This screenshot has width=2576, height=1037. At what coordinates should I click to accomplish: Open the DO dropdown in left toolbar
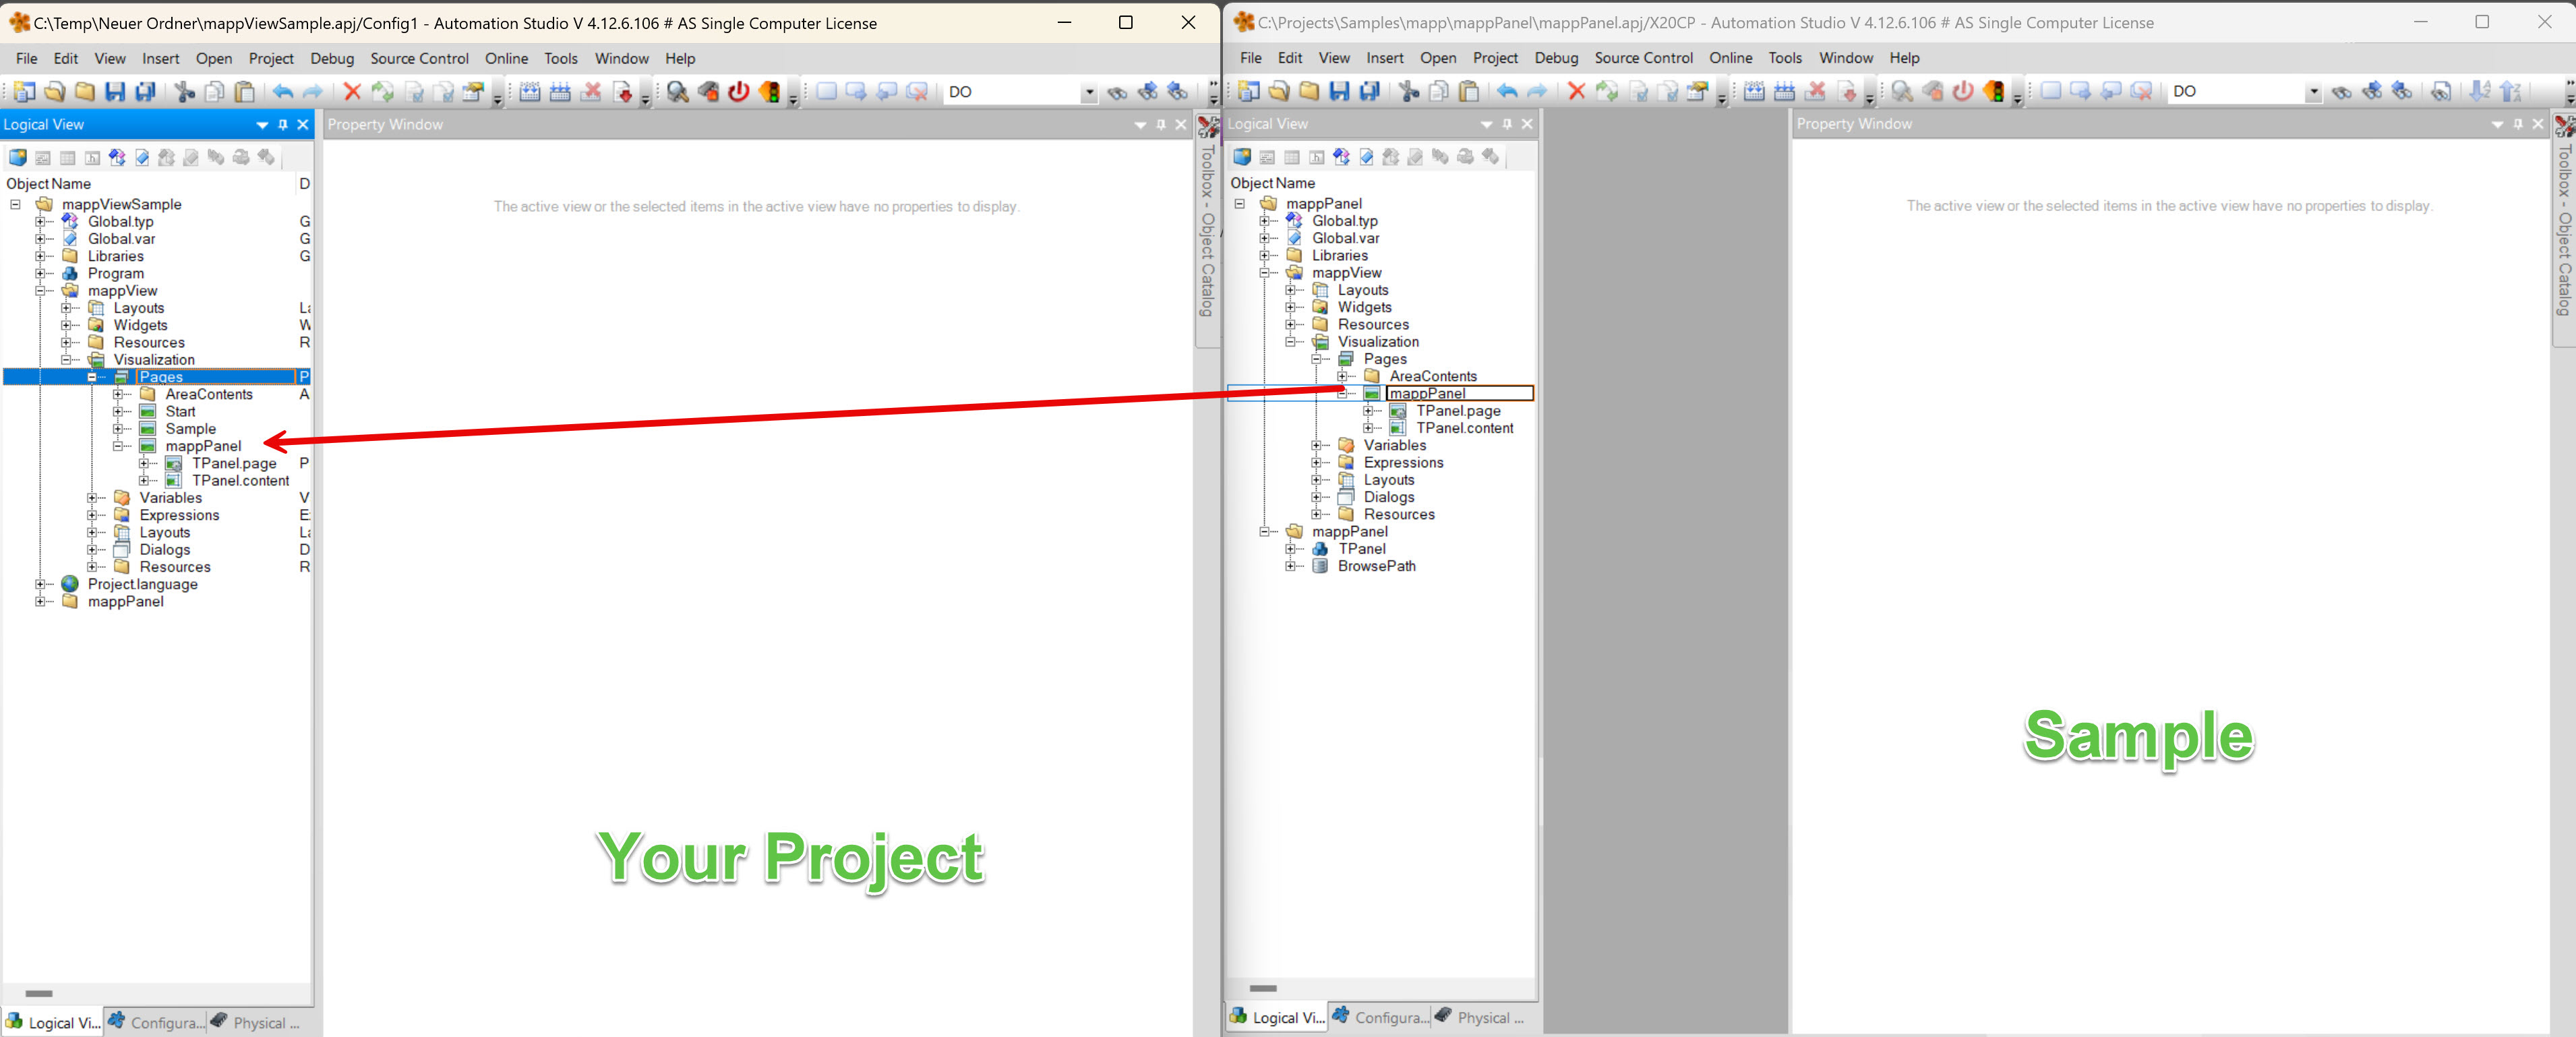pyautogui.click(x=1089, y=92)
